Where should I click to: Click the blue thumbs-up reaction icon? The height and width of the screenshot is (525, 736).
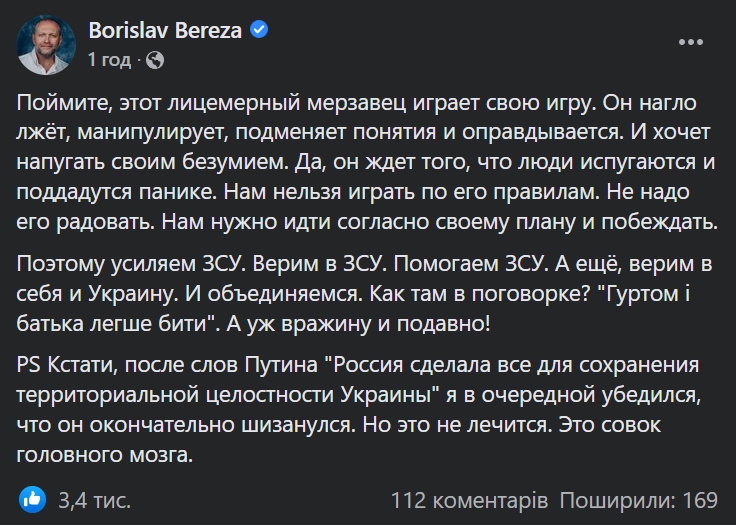coord(32,498)
